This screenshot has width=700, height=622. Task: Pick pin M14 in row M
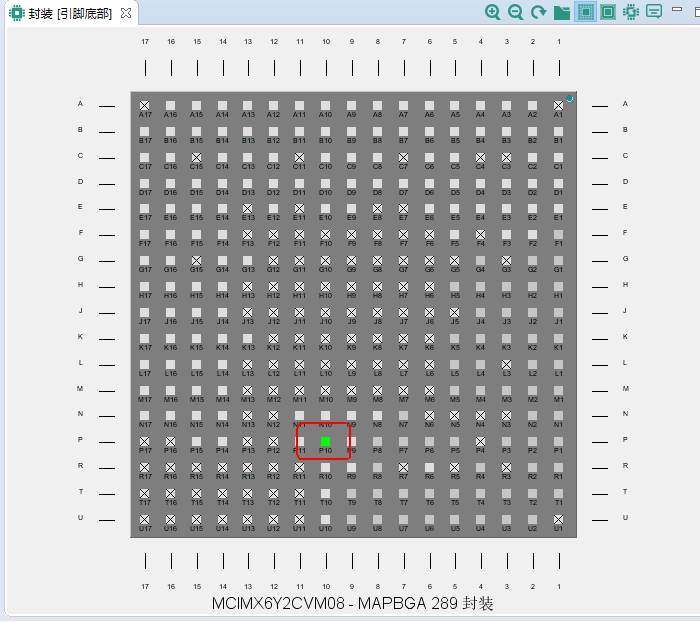222,390
